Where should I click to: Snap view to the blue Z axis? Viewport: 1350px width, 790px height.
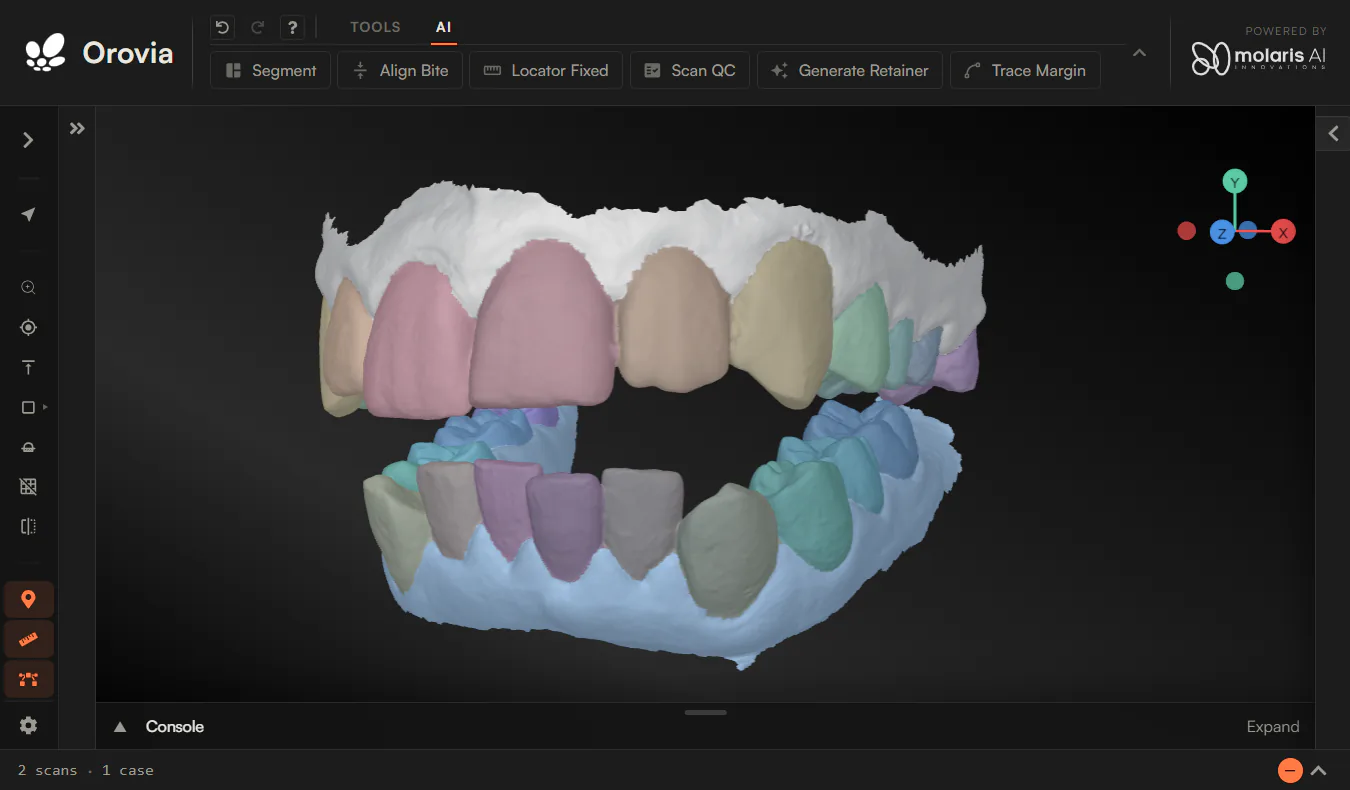pos(1221,233)
